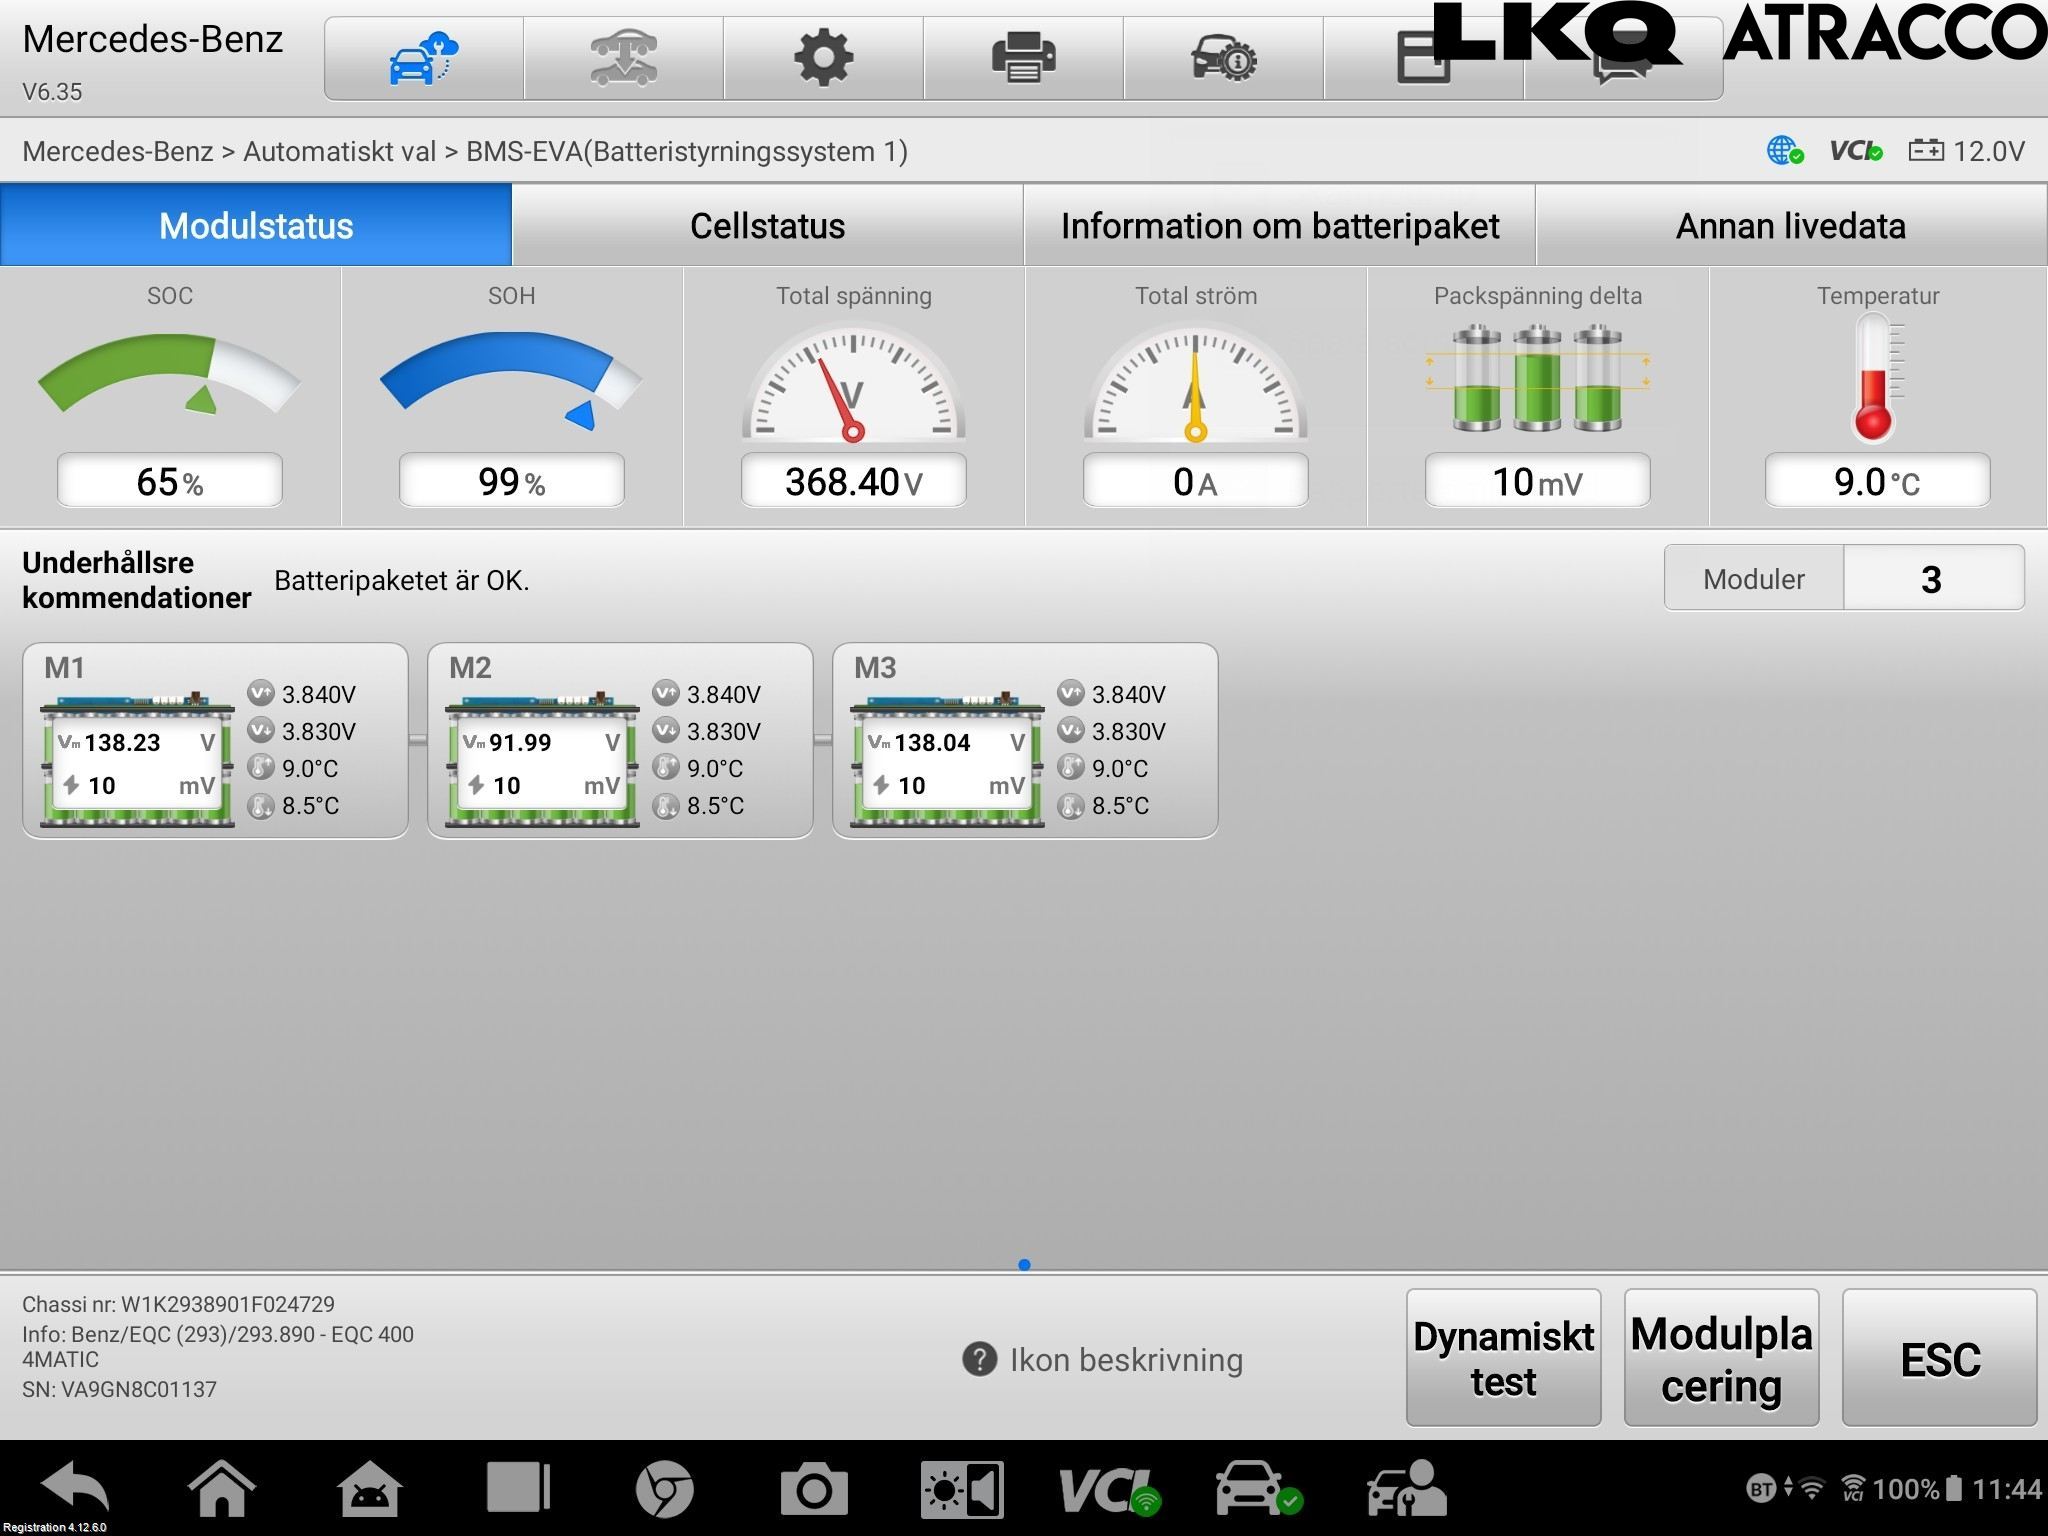Select battery module M1 card
The width and height of the screenshot is (2048, 1536).
tap(215, 740)
